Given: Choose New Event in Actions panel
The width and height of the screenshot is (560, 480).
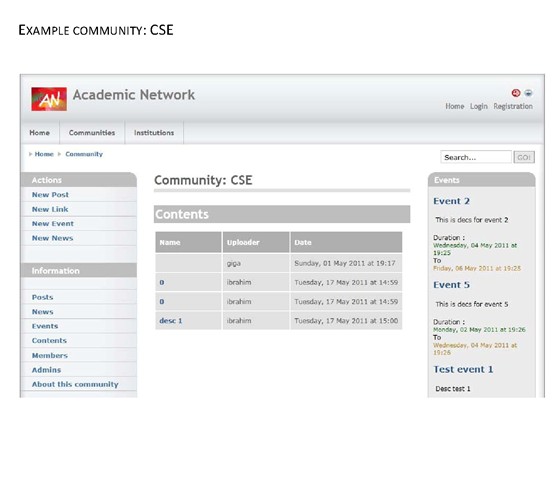Looking at the screenshot, I should pyautogui.click(x=53, y=224).
